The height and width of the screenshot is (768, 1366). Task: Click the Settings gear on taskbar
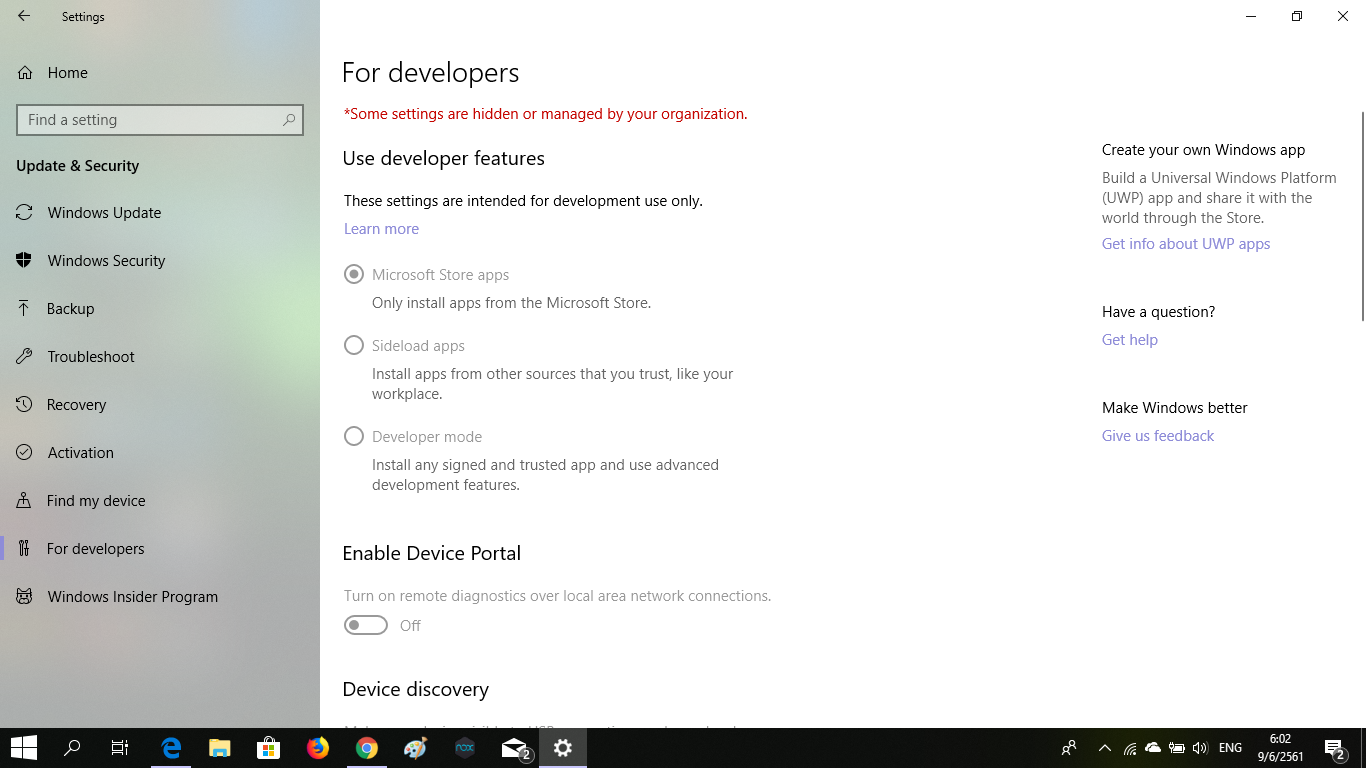563,748
